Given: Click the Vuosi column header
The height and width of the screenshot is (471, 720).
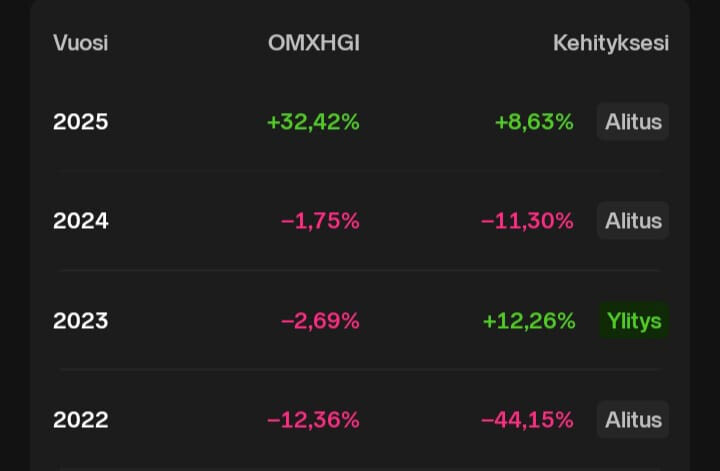Looking at the screenshot, I should (80, 43).
